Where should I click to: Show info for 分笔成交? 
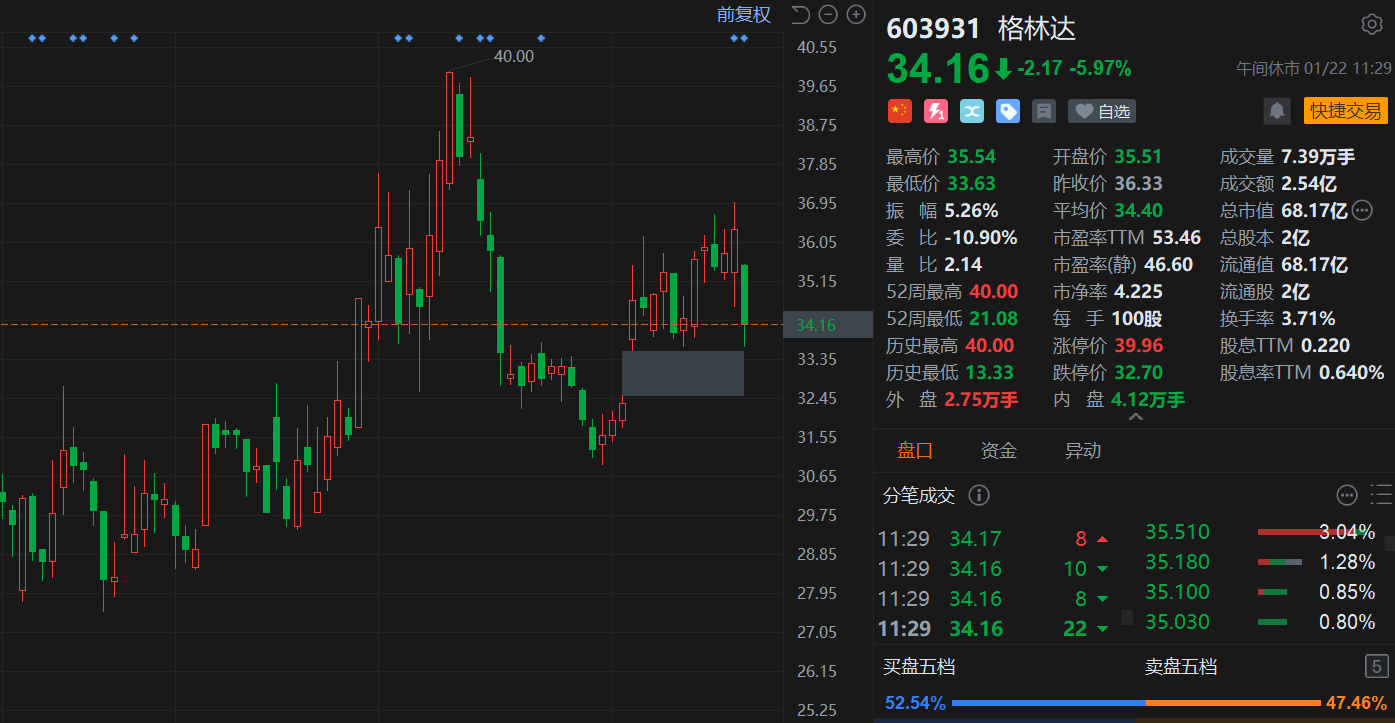[x=980, y=495]
